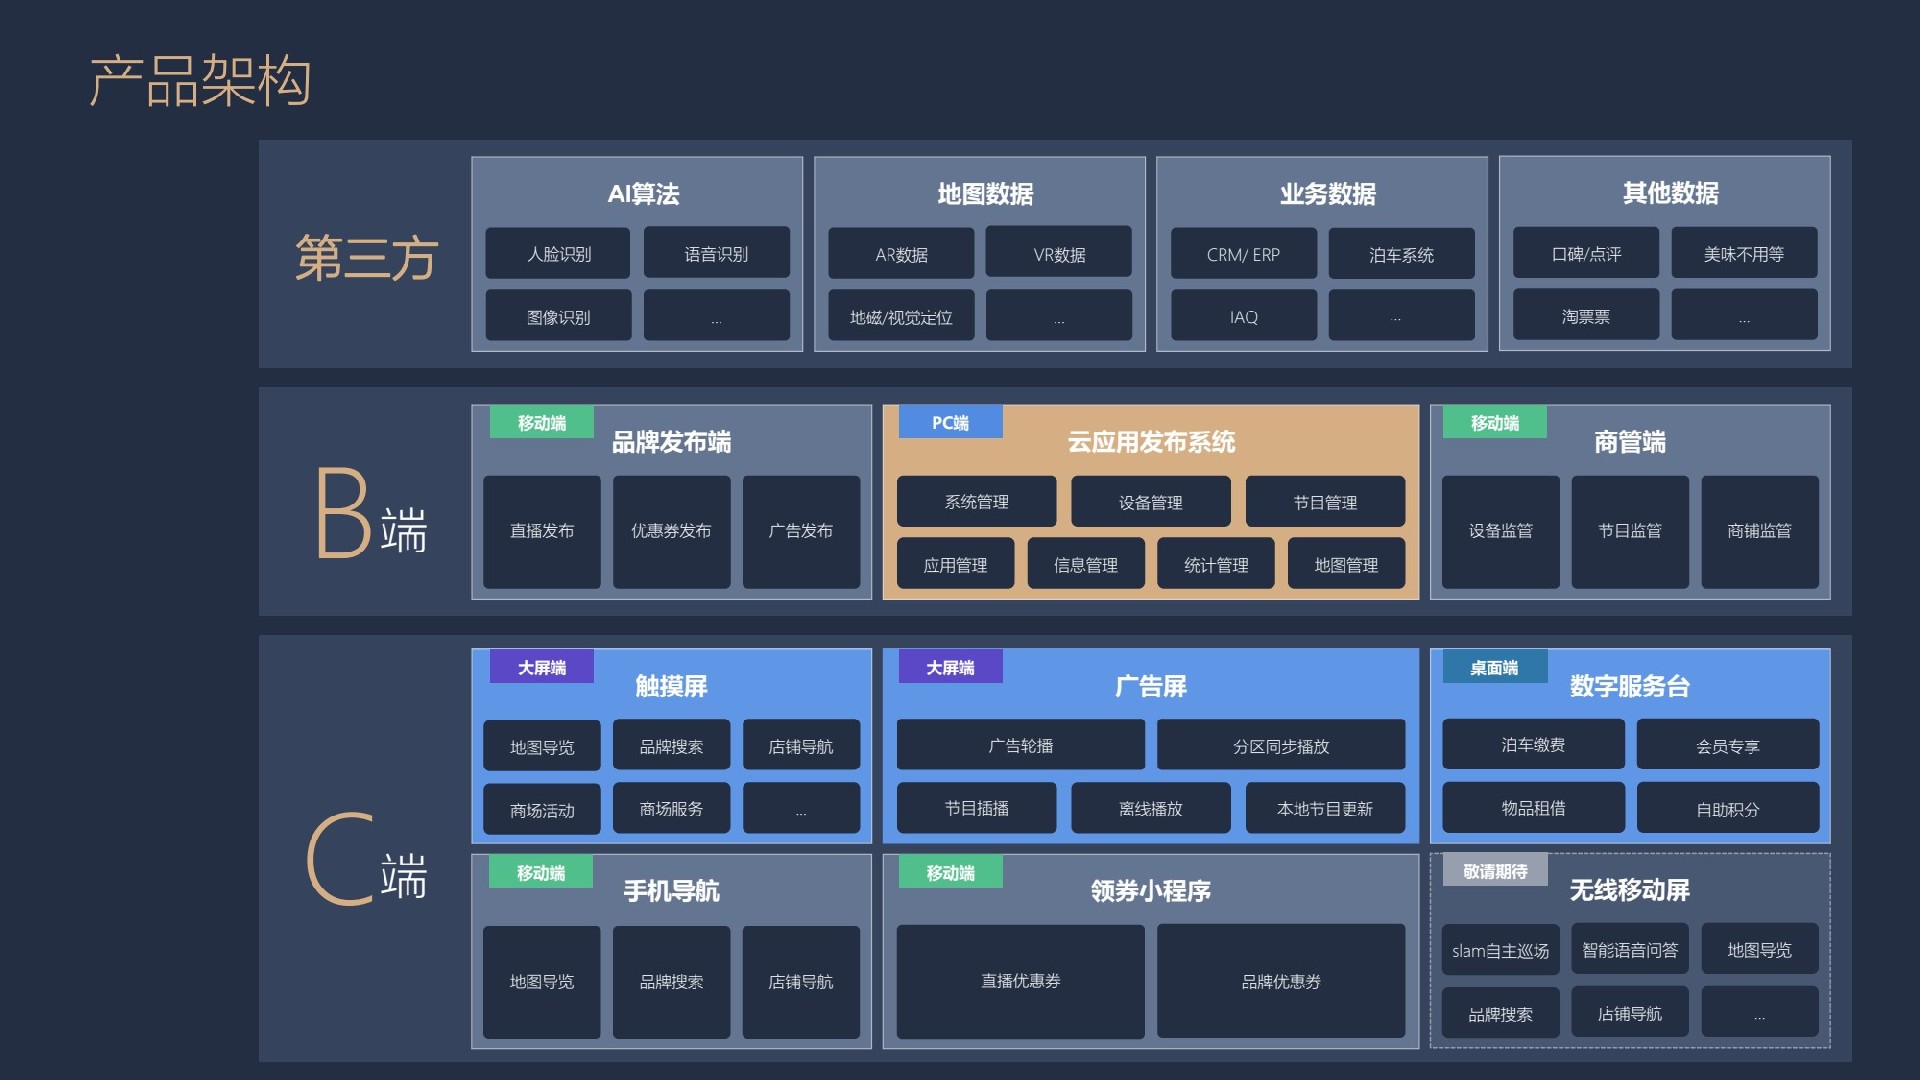Click the 系统管理 box

click(976, 502)
